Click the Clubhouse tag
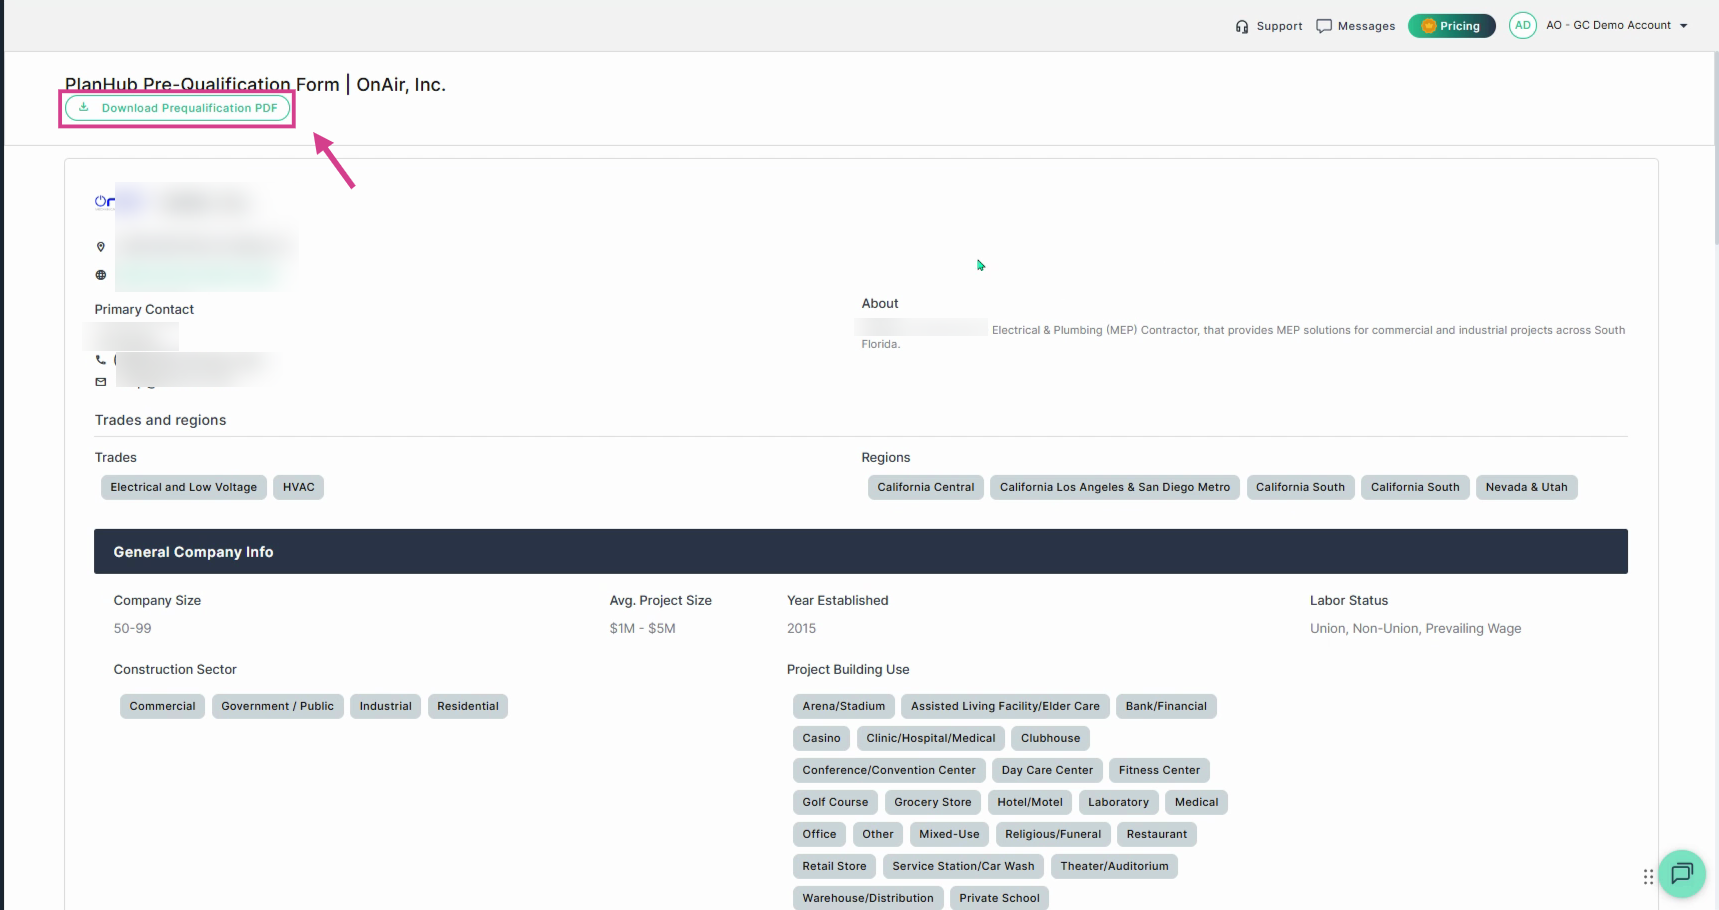1719x910 pixels. (1050, 738)
